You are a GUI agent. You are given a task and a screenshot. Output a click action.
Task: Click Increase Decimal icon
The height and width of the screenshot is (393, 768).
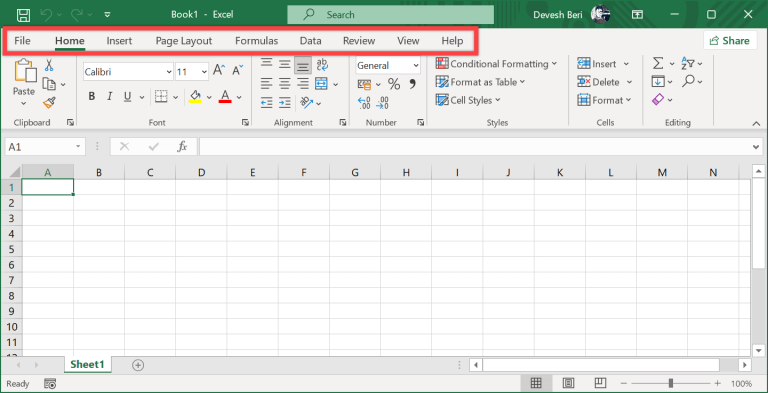coord(364,103)
